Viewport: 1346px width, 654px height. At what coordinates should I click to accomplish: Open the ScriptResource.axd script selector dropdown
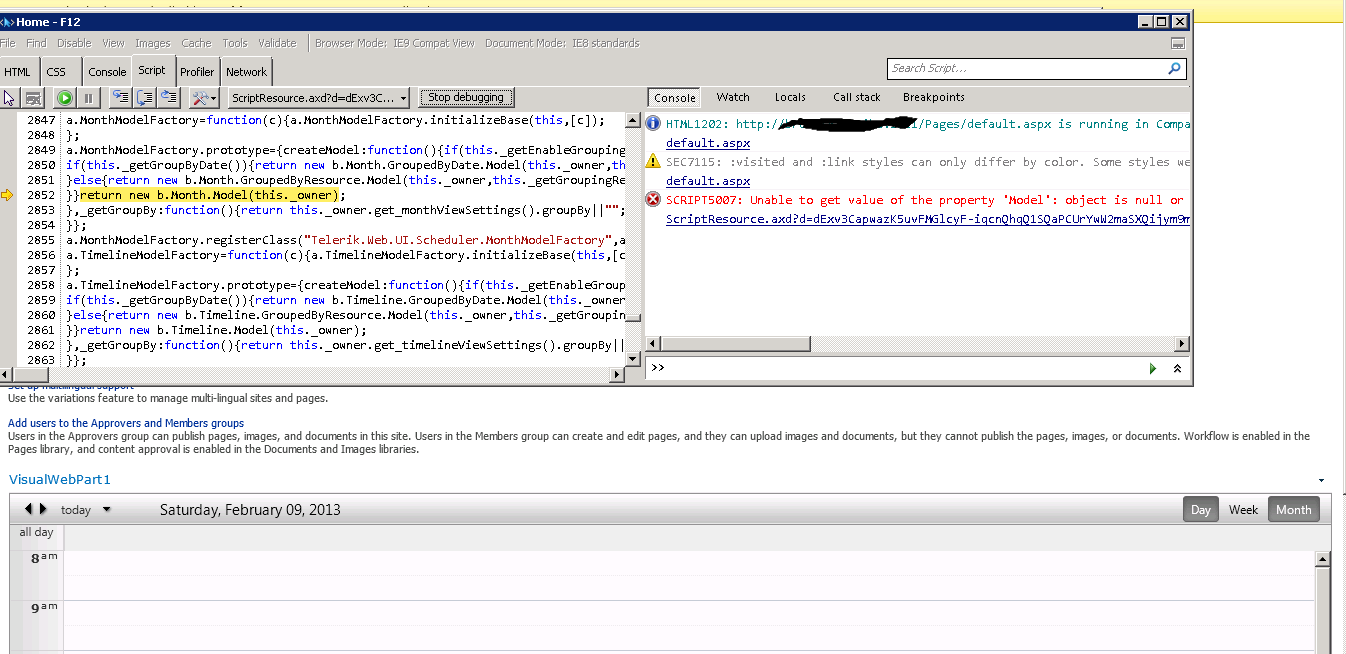pyautogui.click(x=319, y=98)
